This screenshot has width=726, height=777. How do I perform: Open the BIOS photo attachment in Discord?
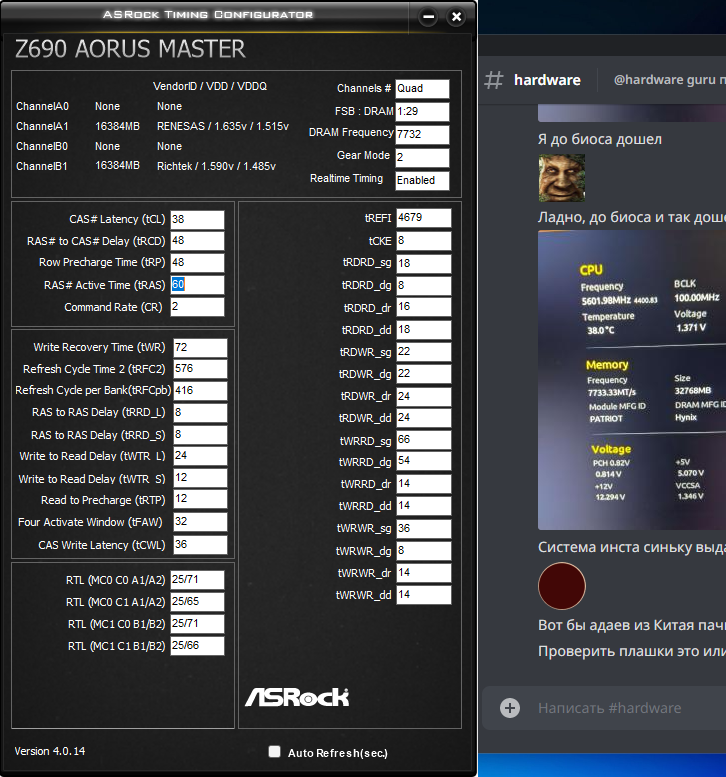point(632,380)
